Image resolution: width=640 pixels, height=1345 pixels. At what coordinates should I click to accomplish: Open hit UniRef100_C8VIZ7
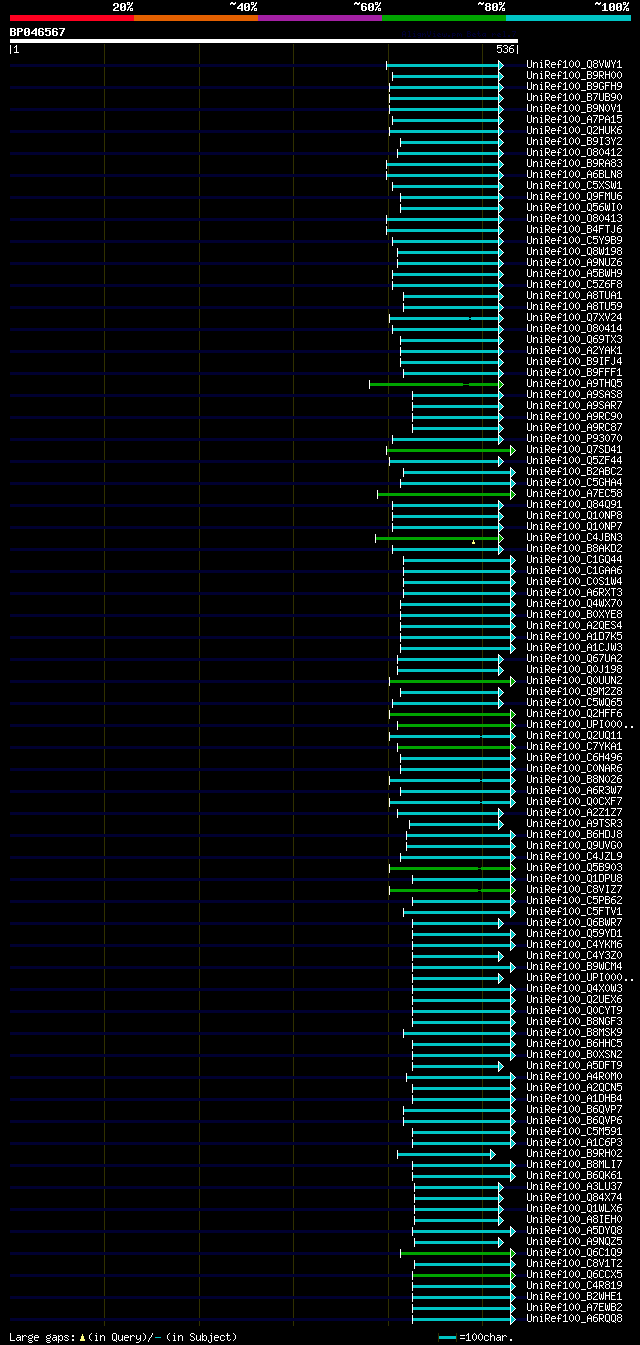click(574, 889)
